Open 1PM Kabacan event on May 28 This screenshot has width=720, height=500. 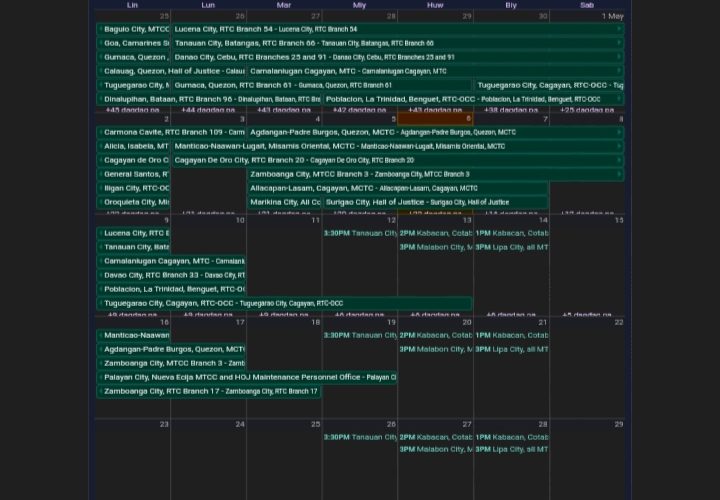click(511, 437)
